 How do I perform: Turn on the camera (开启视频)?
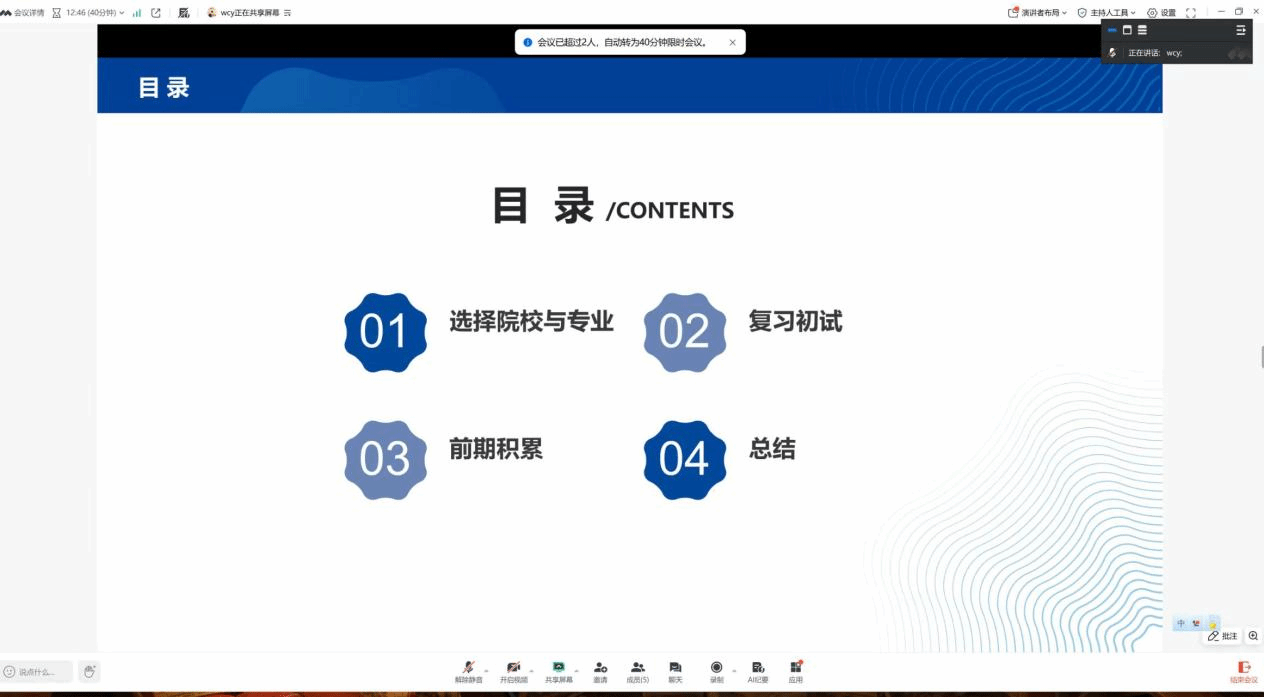pyautogui.click(x=513, y=669)
